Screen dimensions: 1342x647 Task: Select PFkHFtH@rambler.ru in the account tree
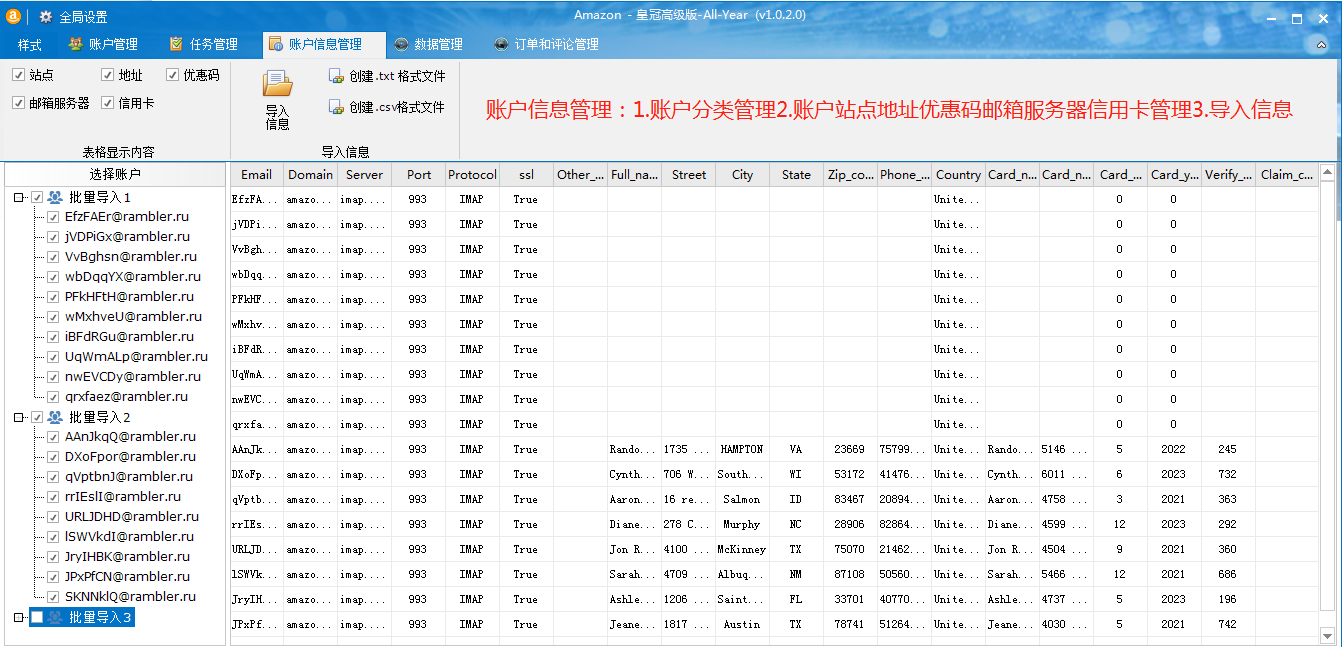[129, 297]
